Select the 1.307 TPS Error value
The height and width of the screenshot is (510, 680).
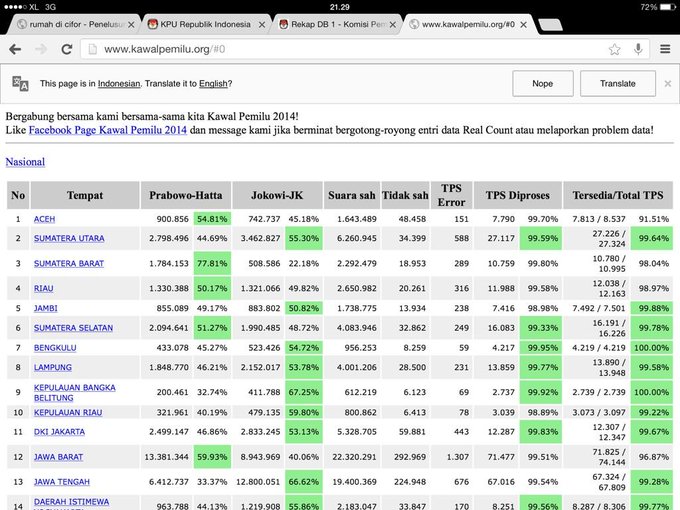[458, 457]
